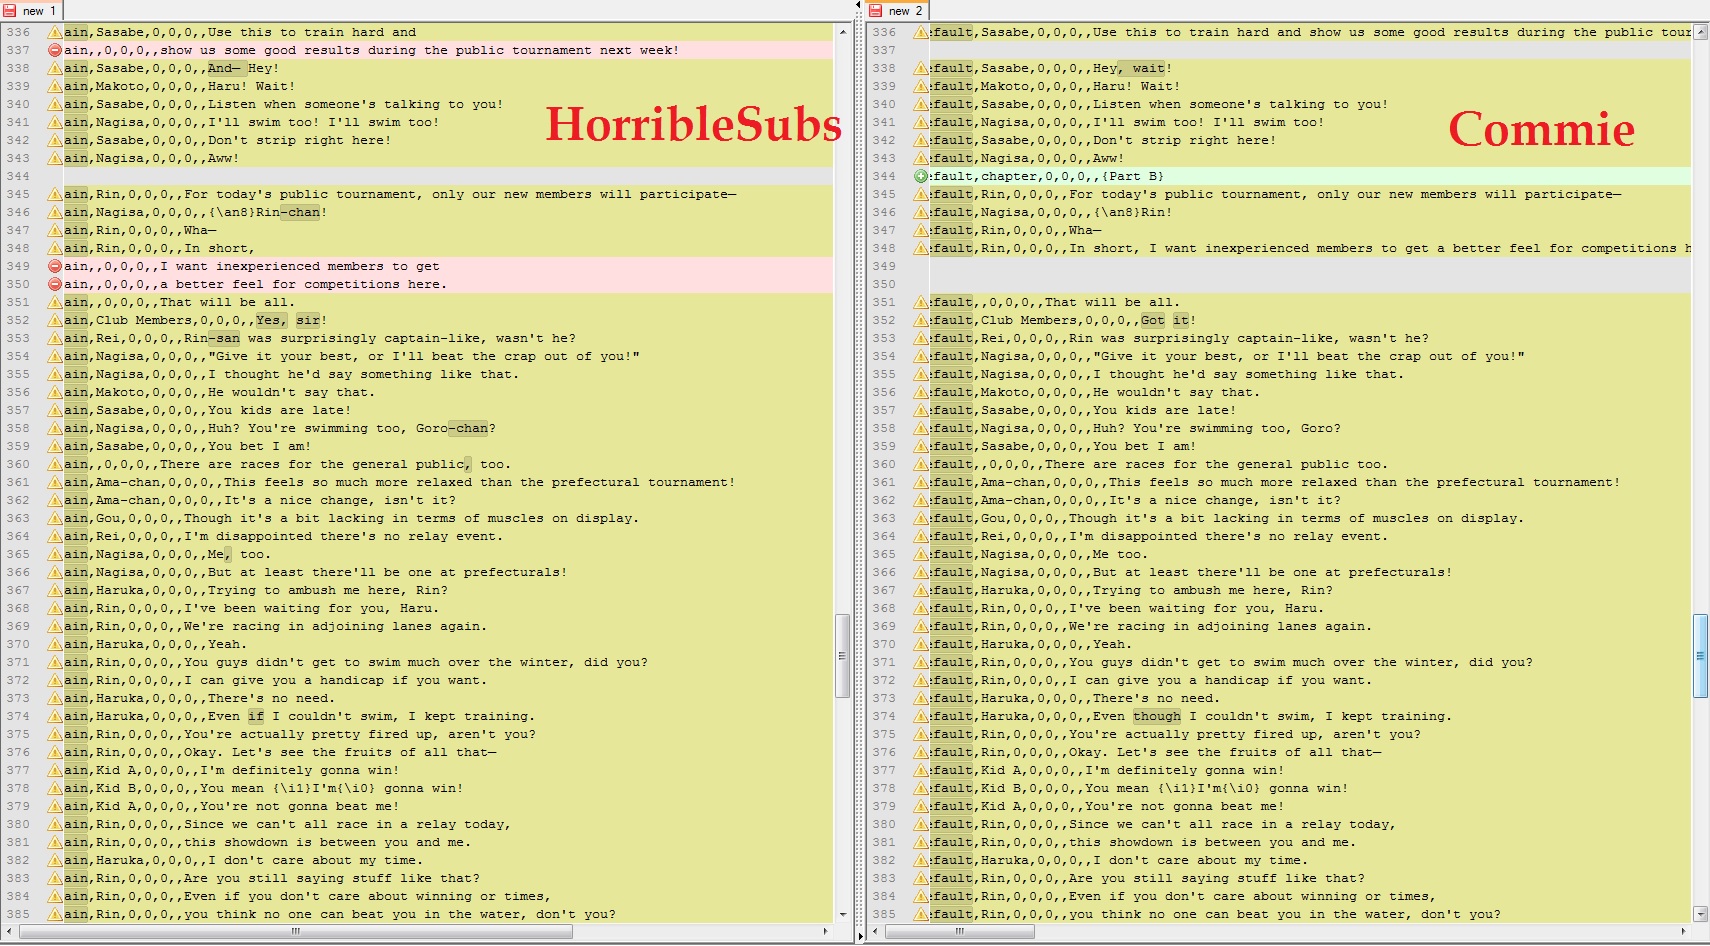Click the scroll-up arrow in the new 1 pane
1710x946 pixels.
(843, 32)
